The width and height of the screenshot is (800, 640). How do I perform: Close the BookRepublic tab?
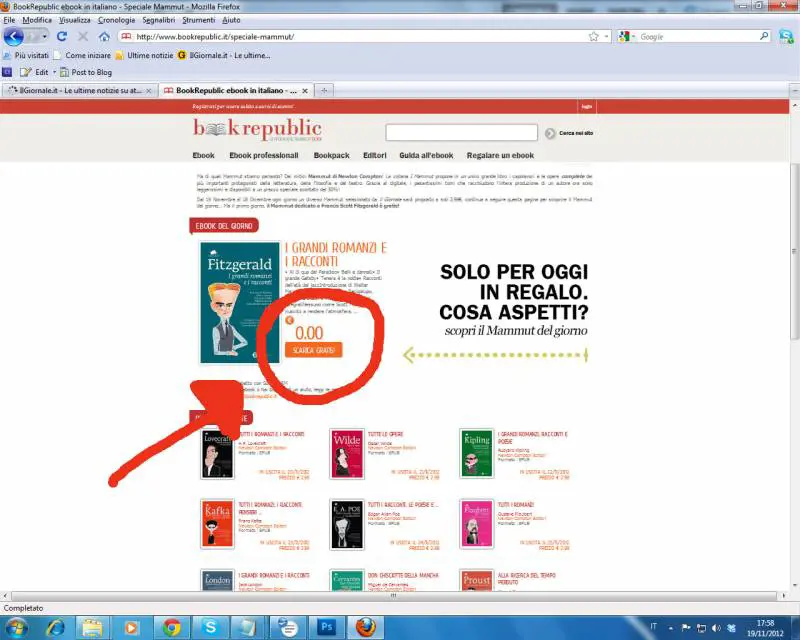tap(305, 91)
